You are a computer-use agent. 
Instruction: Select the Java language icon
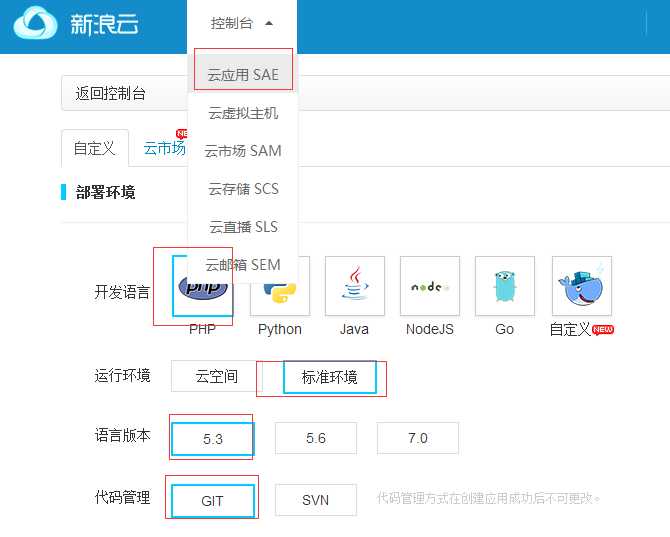(355, 286)
